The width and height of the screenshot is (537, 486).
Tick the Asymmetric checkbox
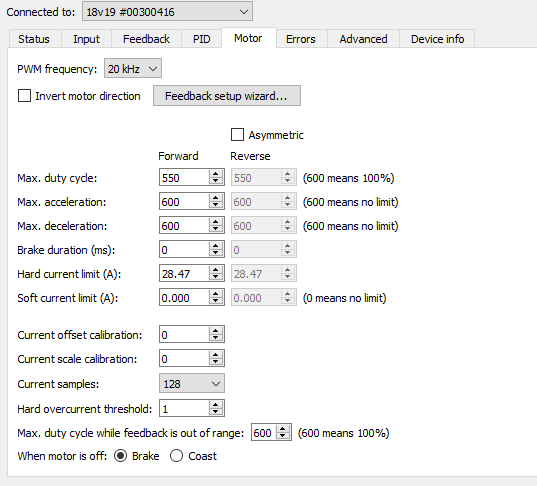(x=237, y=135)
